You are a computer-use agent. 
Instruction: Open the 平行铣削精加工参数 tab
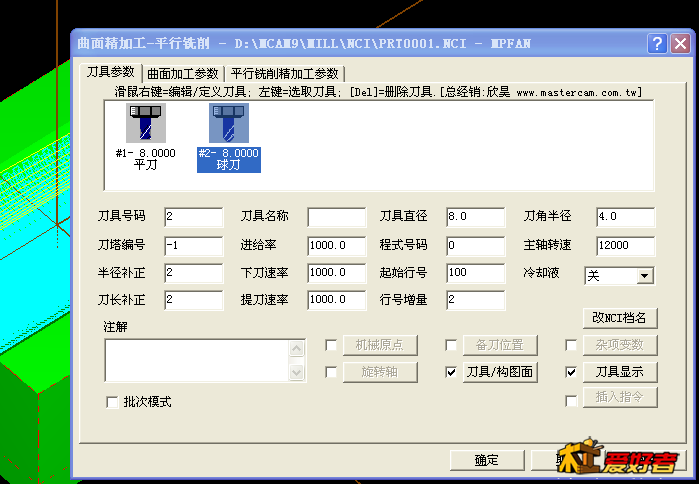click(x=285, y=74)
